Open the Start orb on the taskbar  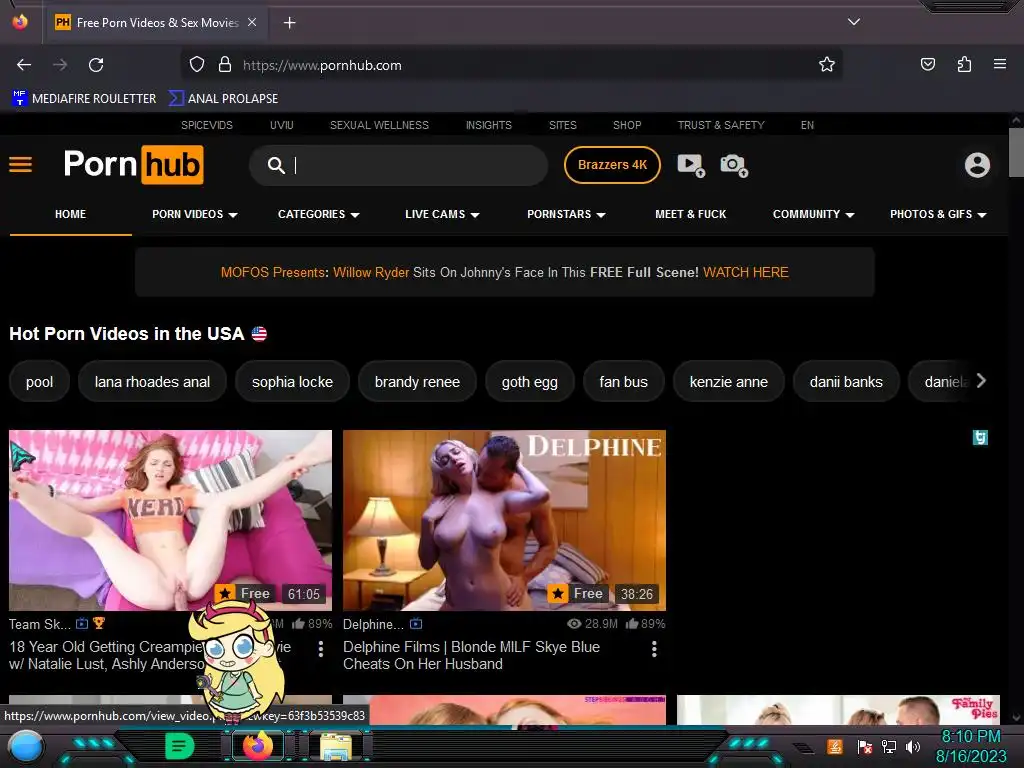click(x=25, y=746)
